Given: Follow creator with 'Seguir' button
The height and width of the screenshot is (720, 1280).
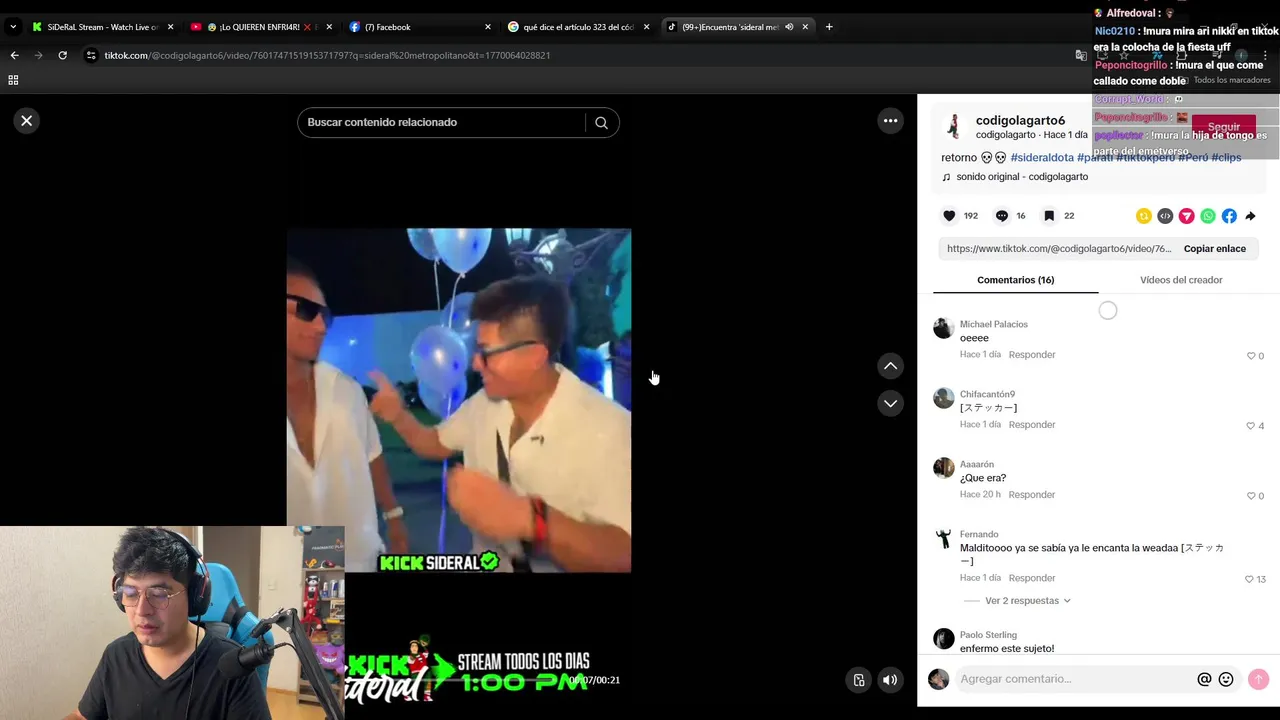Looking at the screenshot, I should [x=1223, y=127].
